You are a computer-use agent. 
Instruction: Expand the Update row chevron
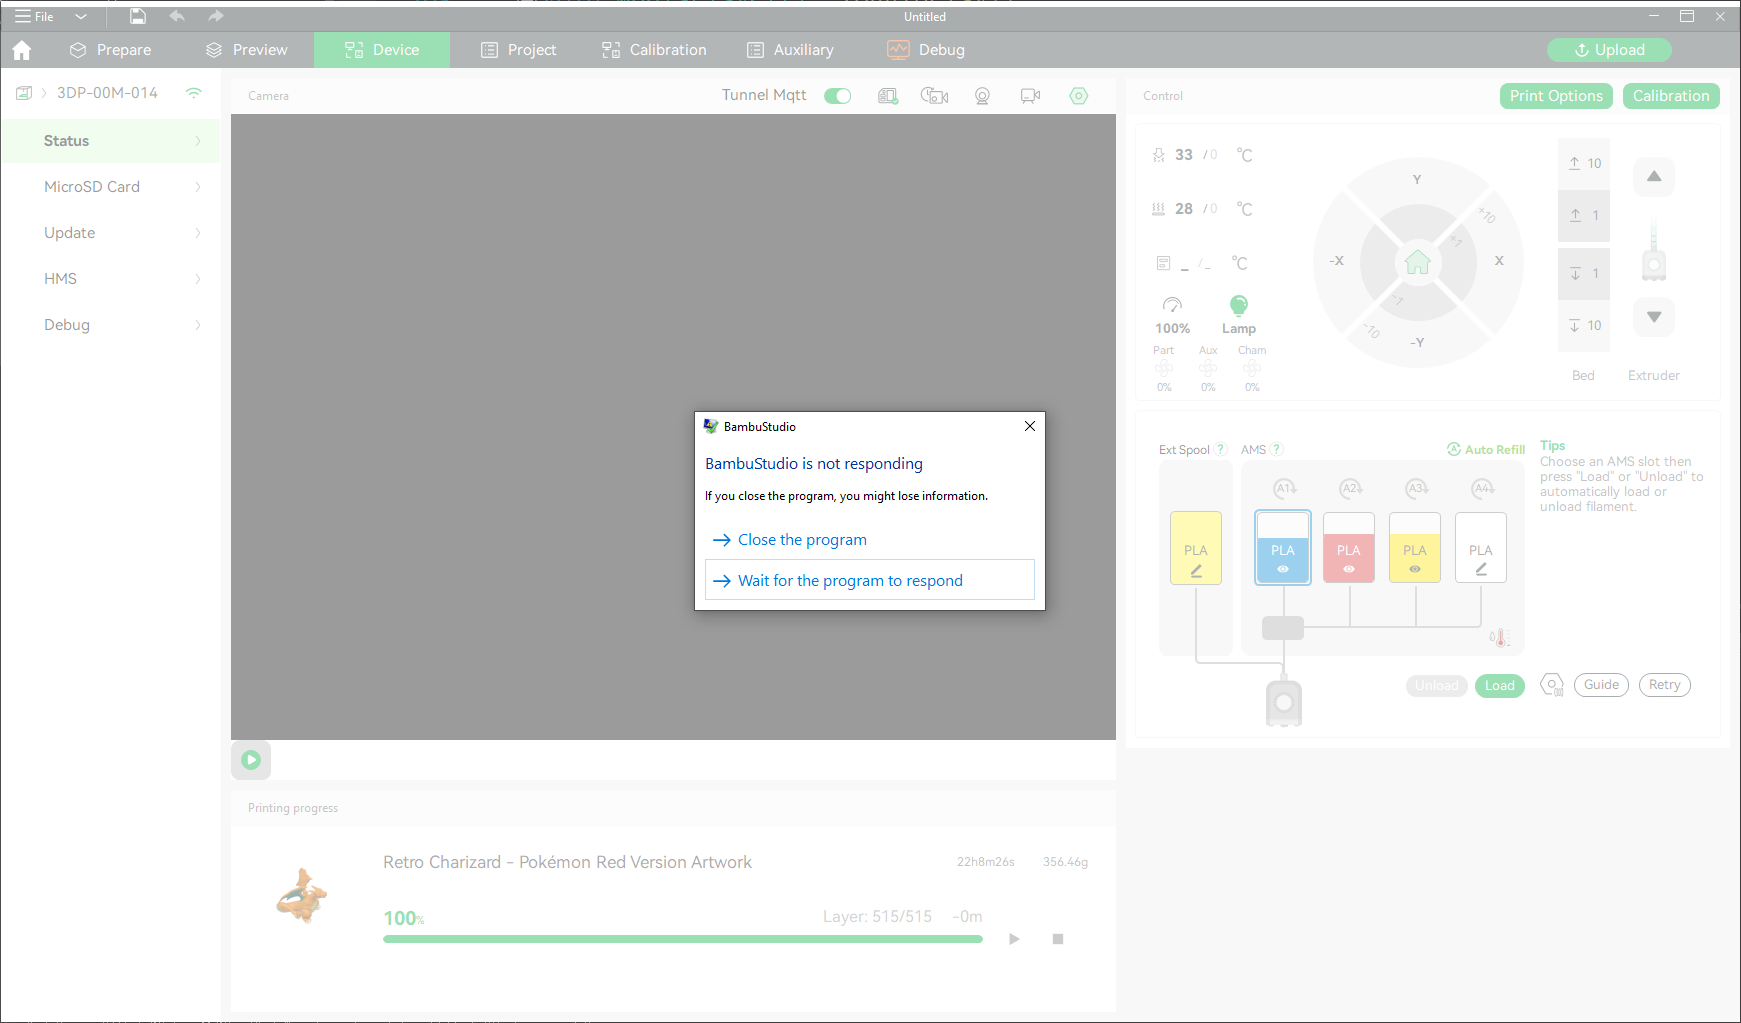tap(198, 233)
